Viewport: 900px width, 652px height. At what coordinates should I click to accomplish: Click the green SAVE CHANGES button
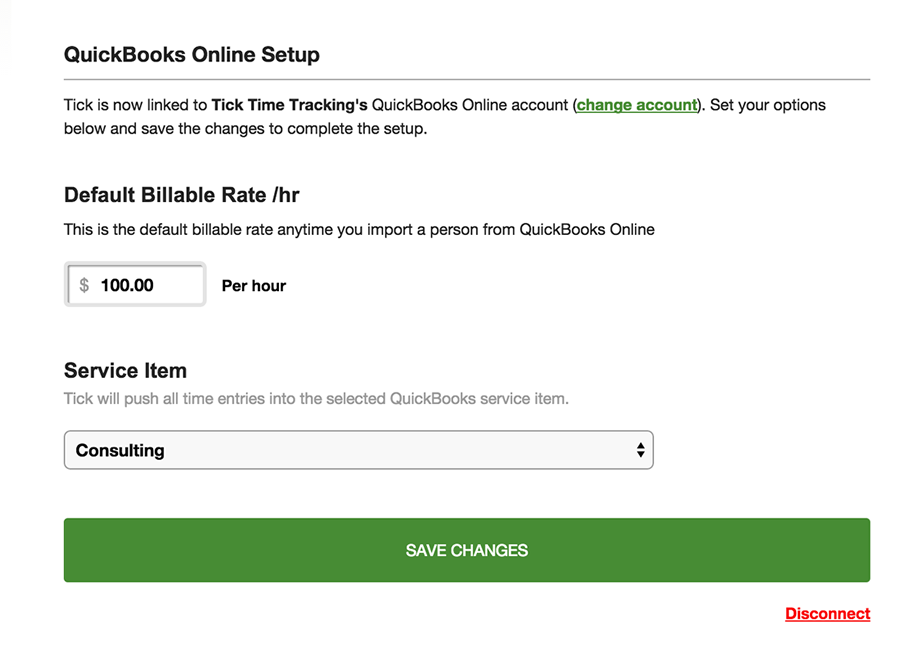coord(467,550)
